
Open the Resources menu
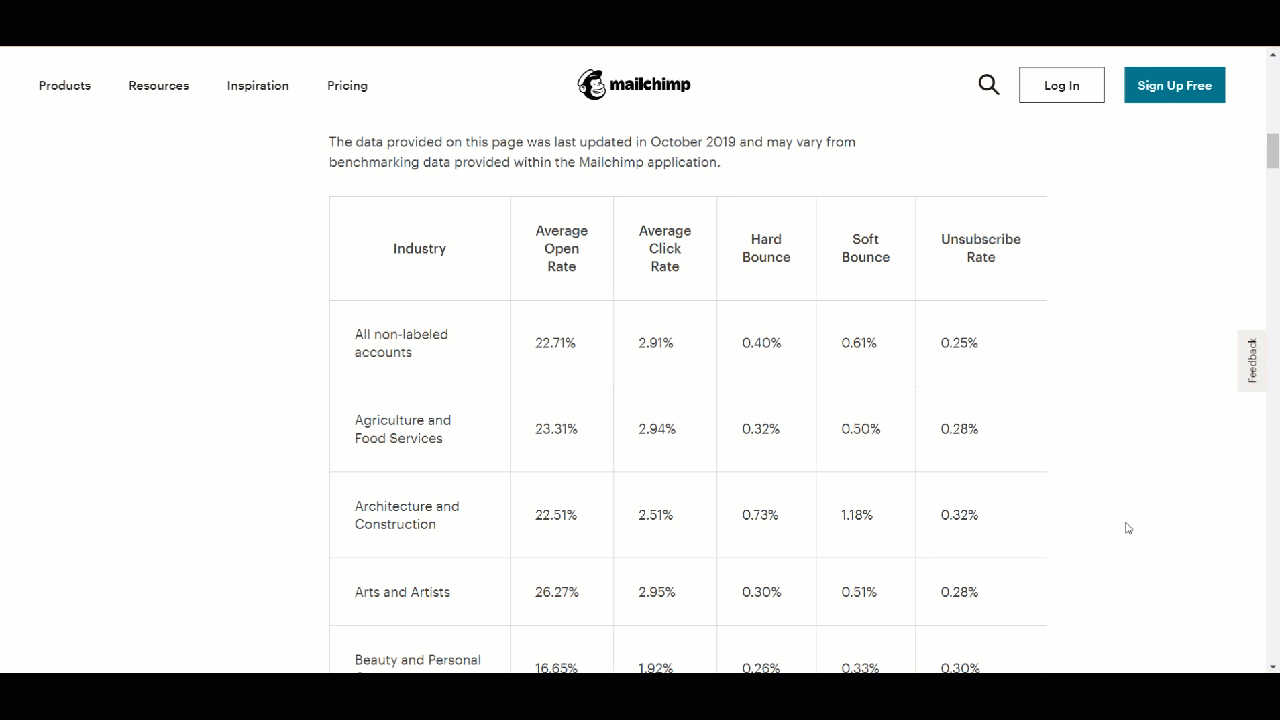click(x=159, y=86)
